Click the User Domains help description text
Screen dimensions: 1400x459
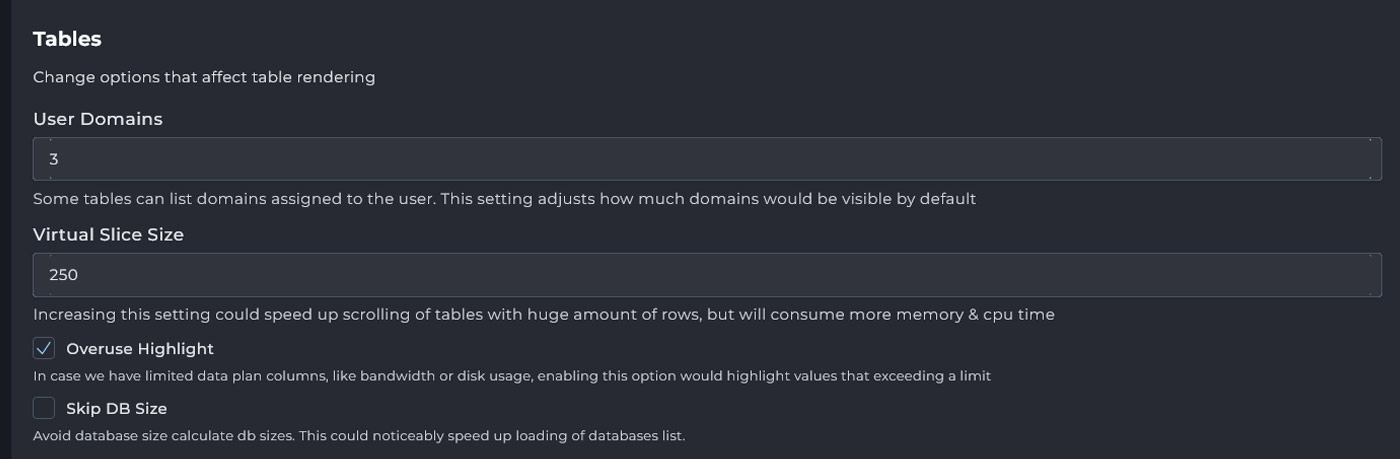point(504,199)
